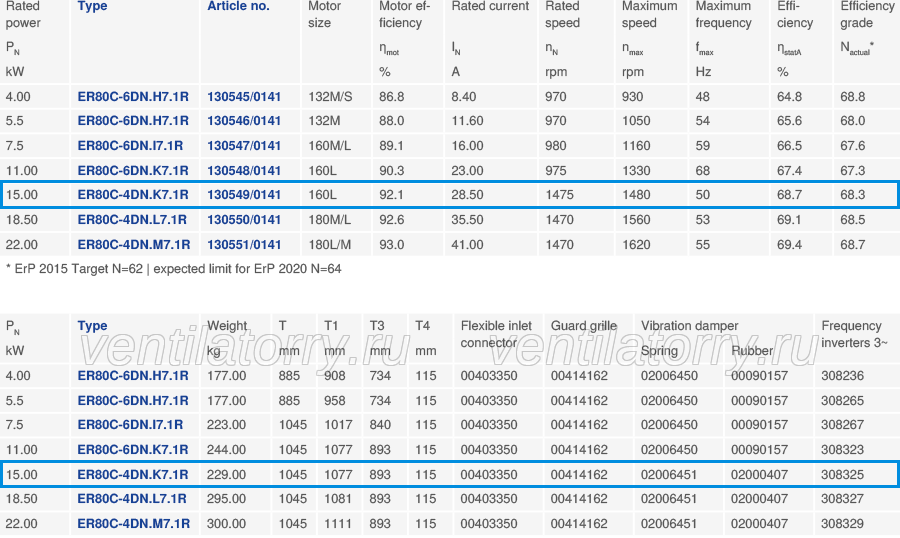Image resolution: width=900 pixels, height=538 pixels.
Task: Select frequency inverter number 308323
Action: click(842, 450)
